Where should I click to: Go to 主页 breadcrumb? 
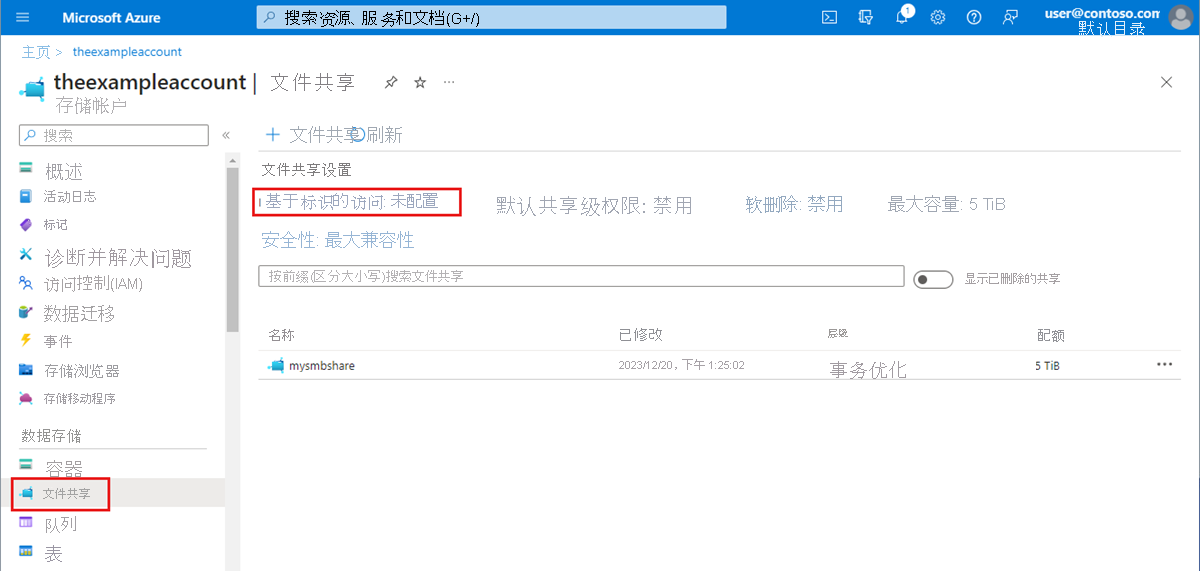36,51
